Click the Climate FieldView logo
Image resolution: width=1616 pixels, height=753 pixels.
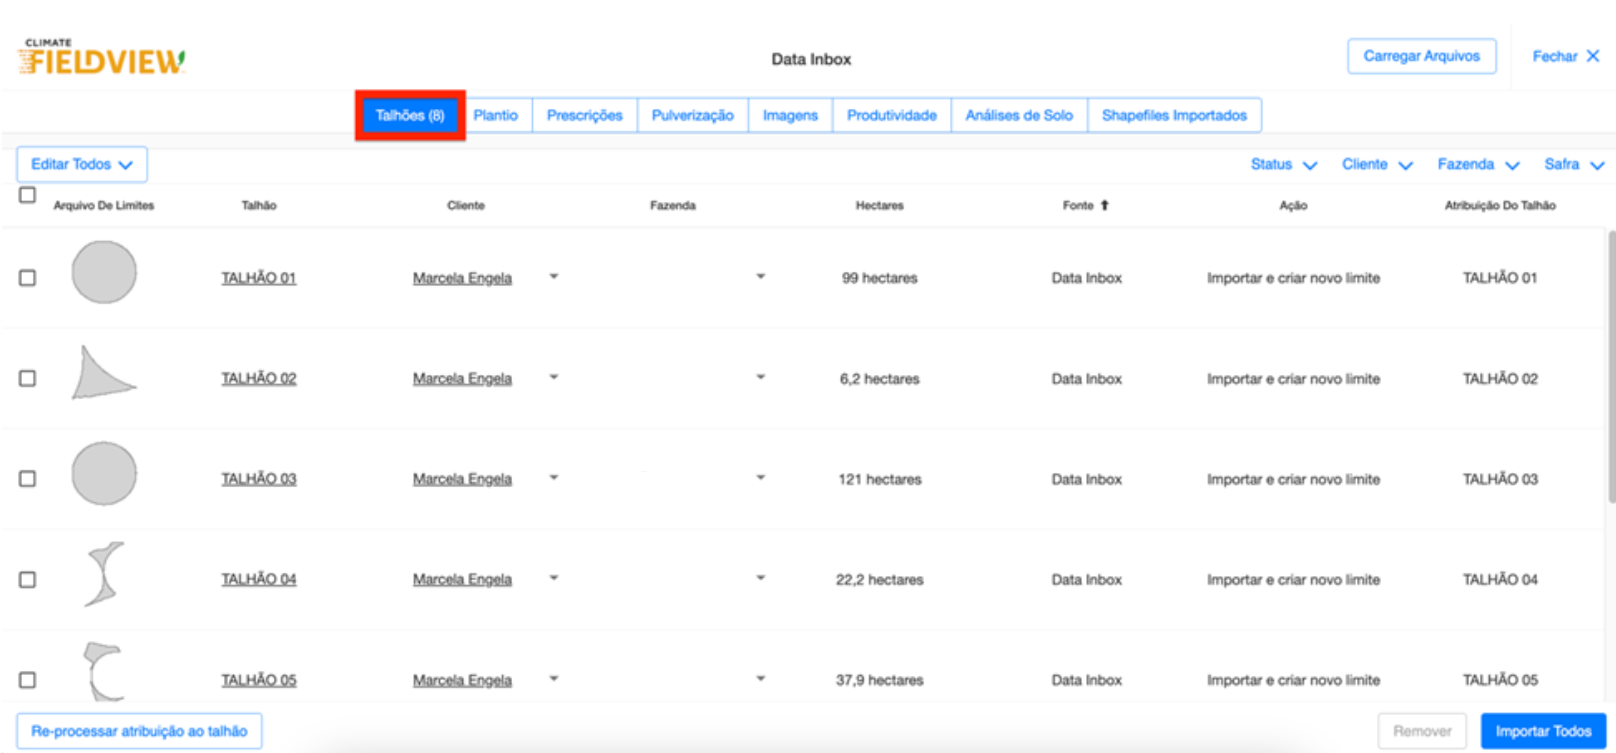pyautogui.click(x=102, y=59)
